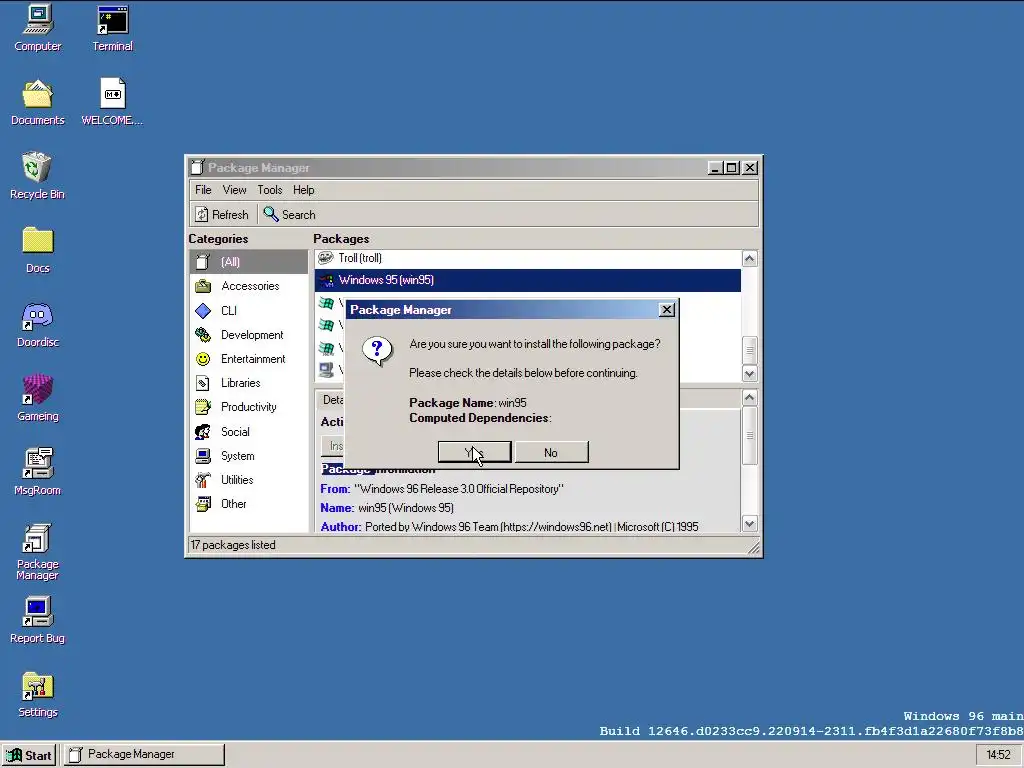
Task: Click down arrow of details pane scrollbar
Action: (749, 523)
